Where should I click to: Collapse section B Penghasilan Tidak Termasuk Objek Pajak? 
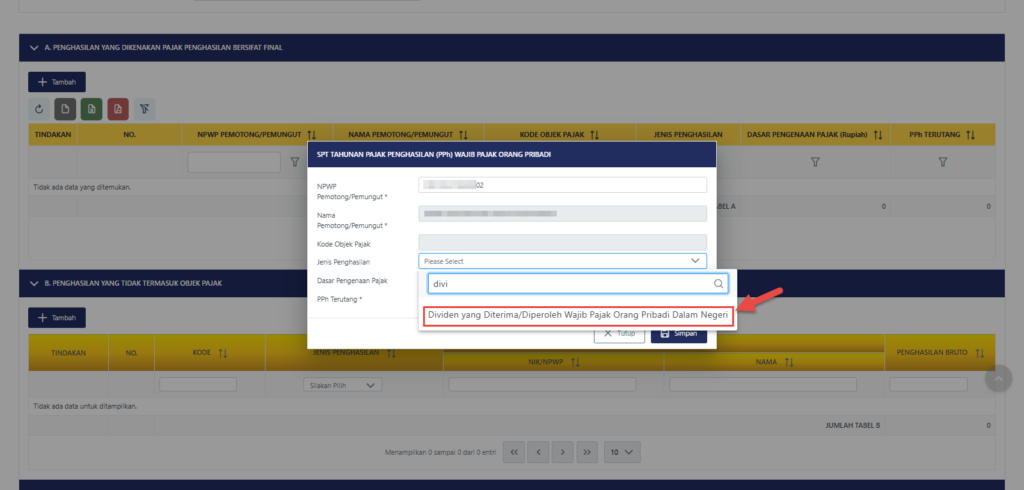click(25, 283)
